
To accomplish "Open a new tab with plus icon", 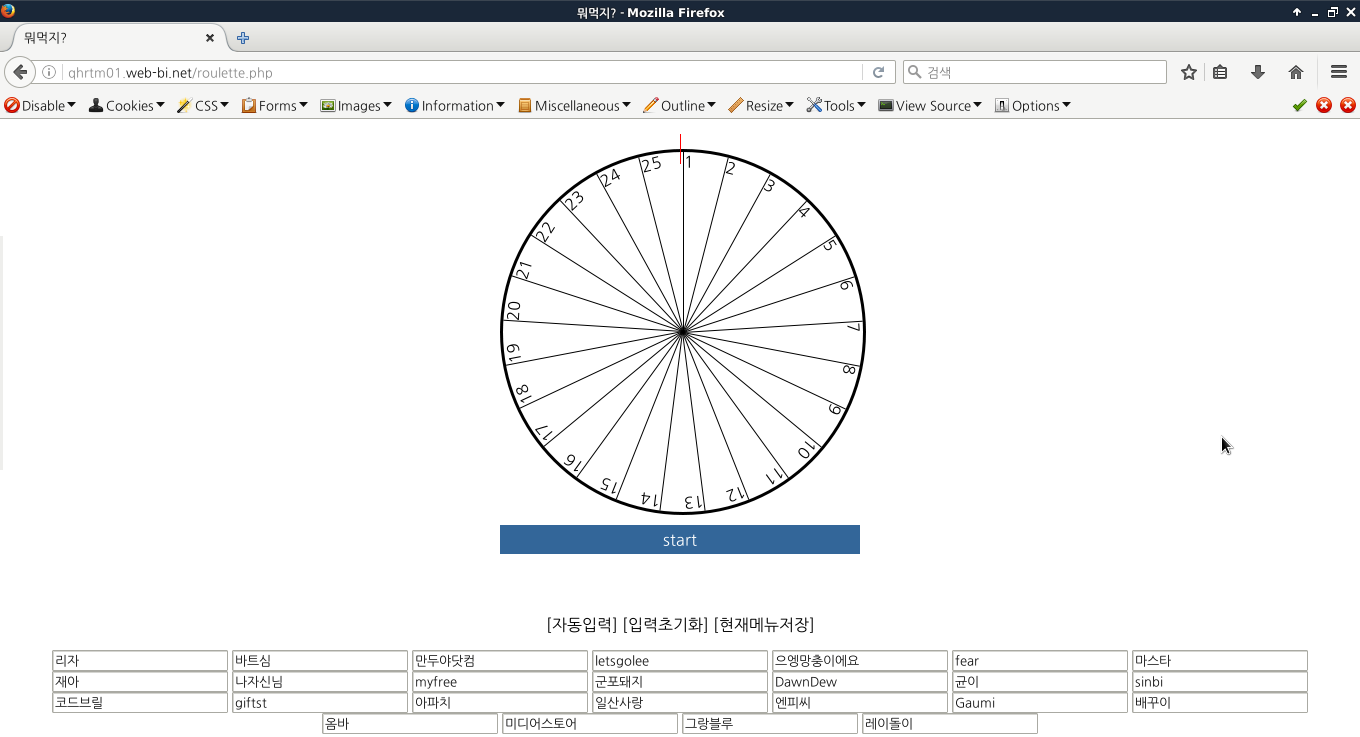I will [243, 38].
